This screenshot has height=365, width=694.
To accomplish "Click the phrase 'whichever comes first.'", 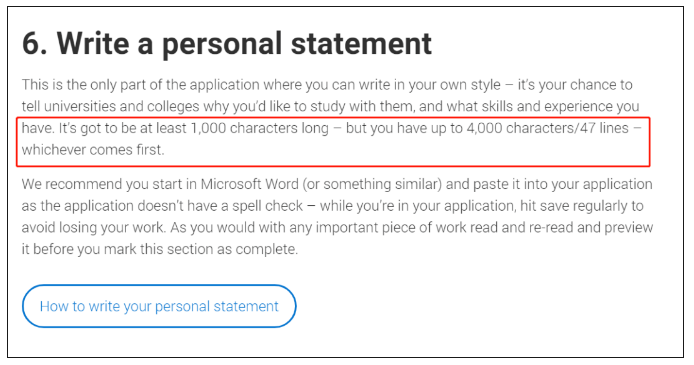I will (x=93, y=150).
